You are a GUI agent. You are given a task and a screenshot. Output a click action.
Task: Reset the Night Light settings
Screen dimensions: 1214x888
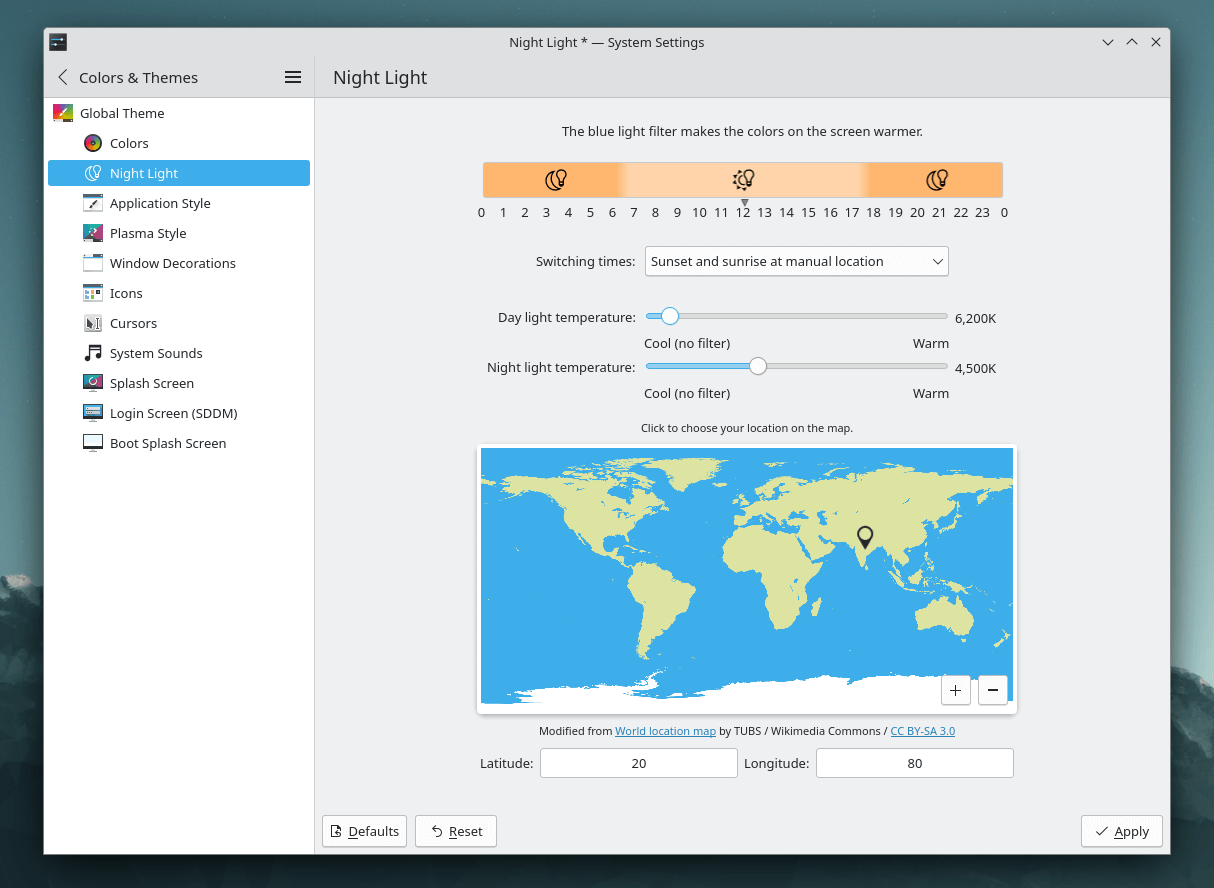(x=455, y=831)
